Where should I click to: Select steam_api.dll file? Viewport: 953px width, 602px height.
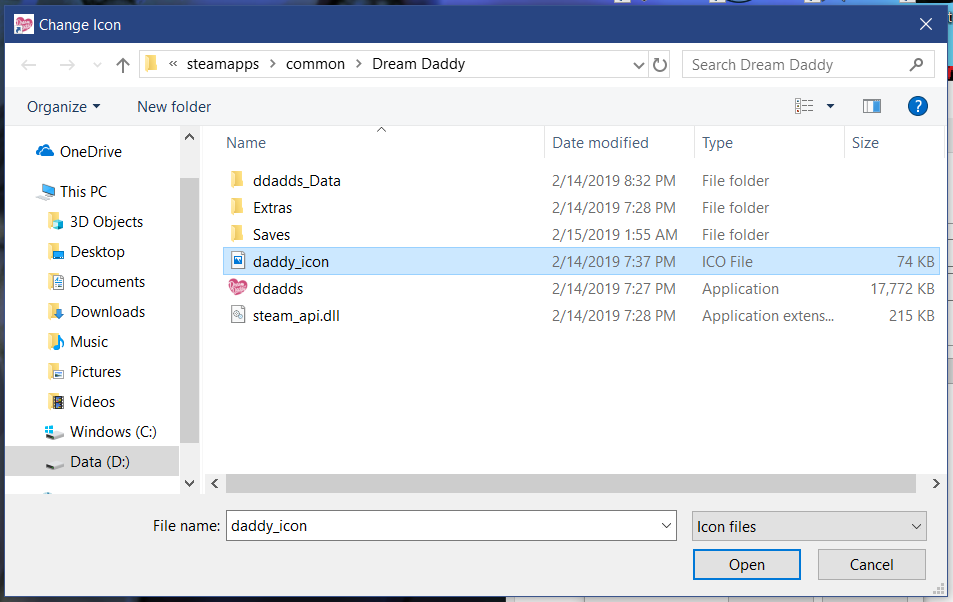coord(296,316)
